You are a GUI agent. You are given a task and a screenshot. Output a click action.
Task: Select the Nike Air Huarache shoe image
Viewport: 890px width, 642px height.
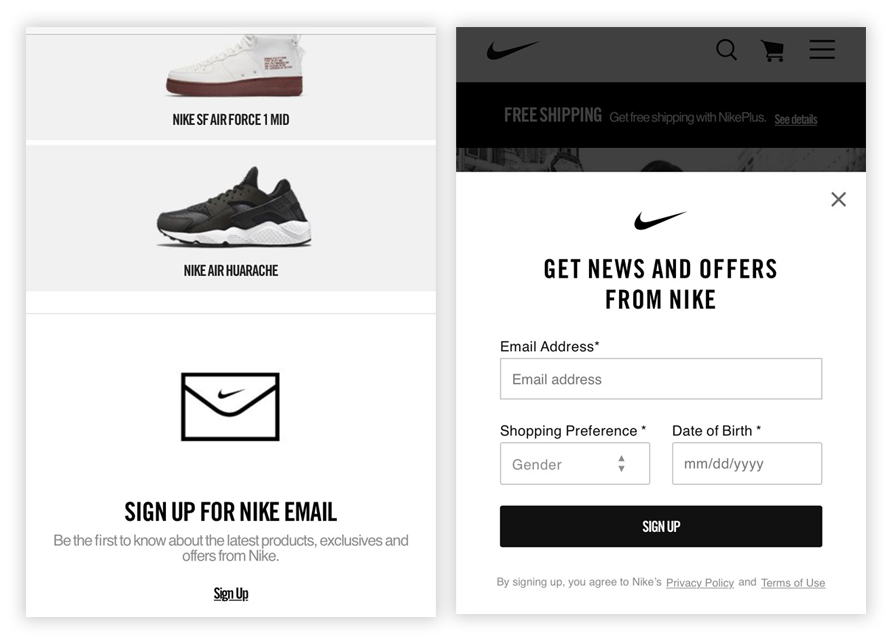coord(233,209)
